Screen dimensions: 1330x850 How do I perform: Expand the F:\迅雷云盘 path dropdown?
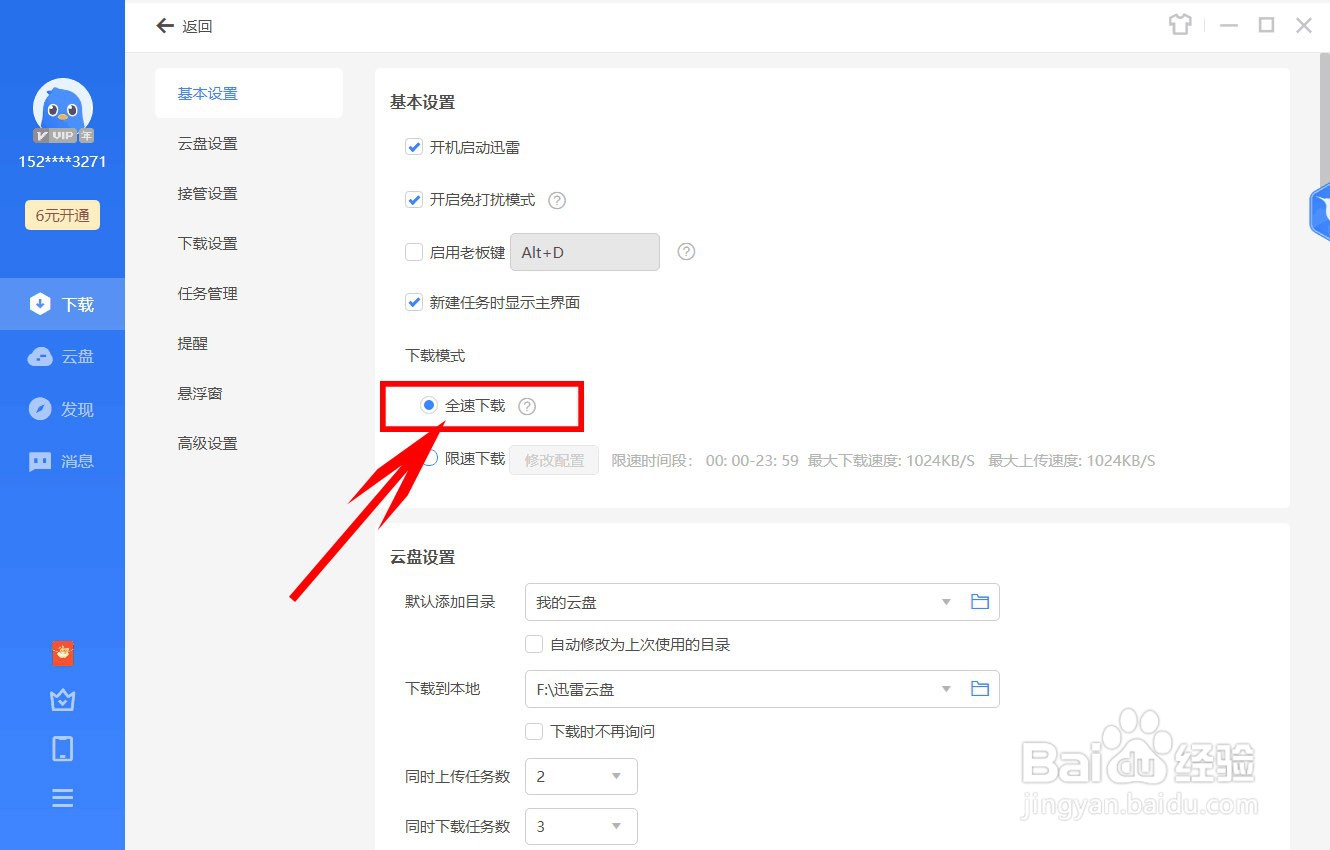click(946, 688)
